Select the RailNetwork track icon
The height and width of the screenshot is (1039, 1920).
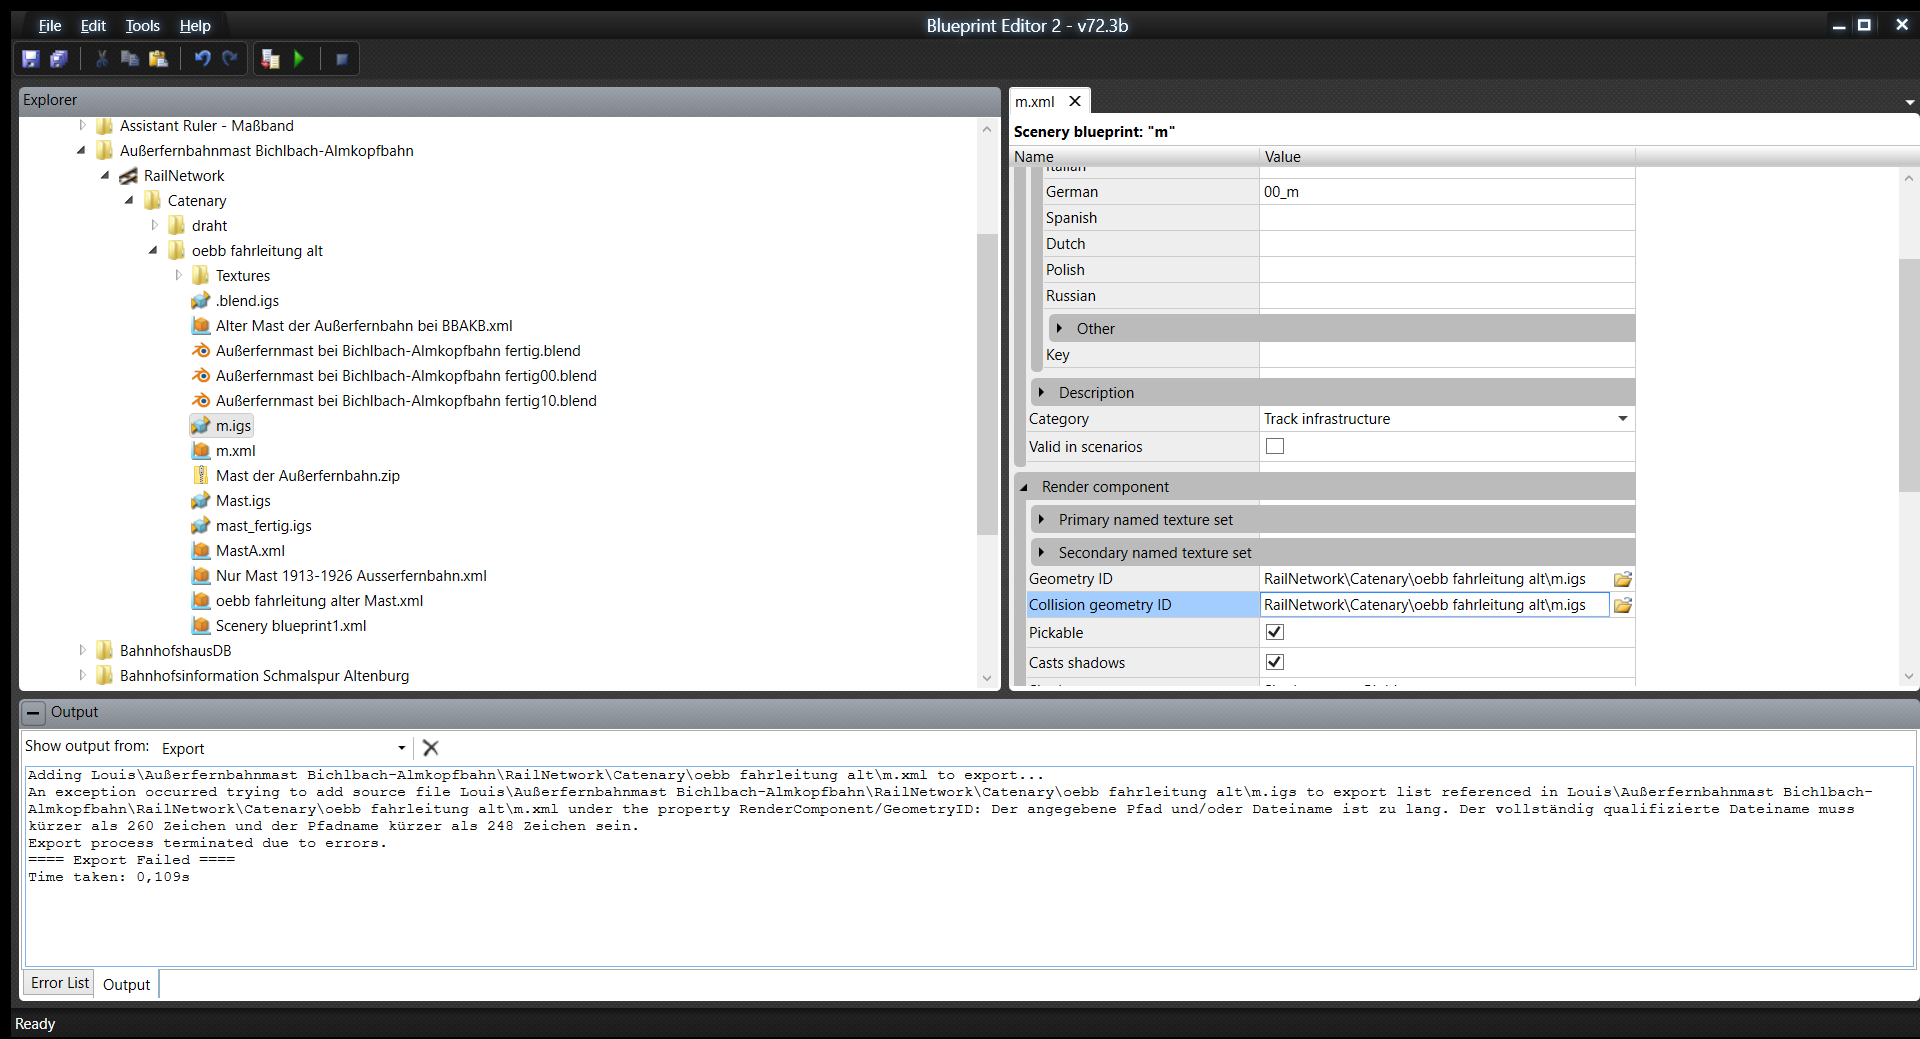point(128,176)
